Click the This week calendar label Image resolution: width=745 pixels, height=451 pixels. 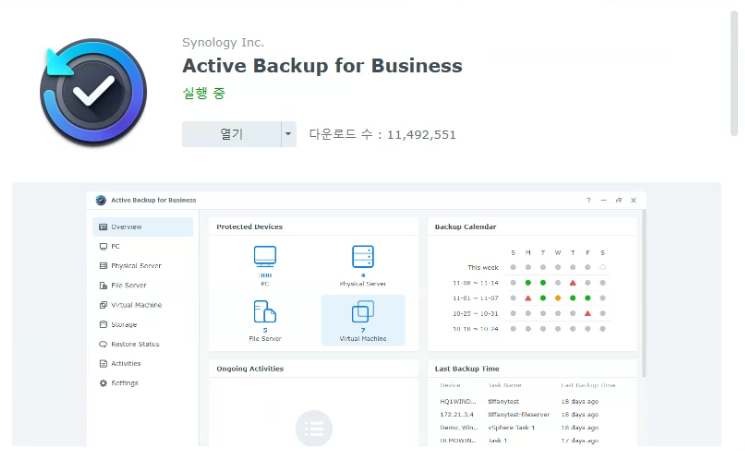pos(483,268)
